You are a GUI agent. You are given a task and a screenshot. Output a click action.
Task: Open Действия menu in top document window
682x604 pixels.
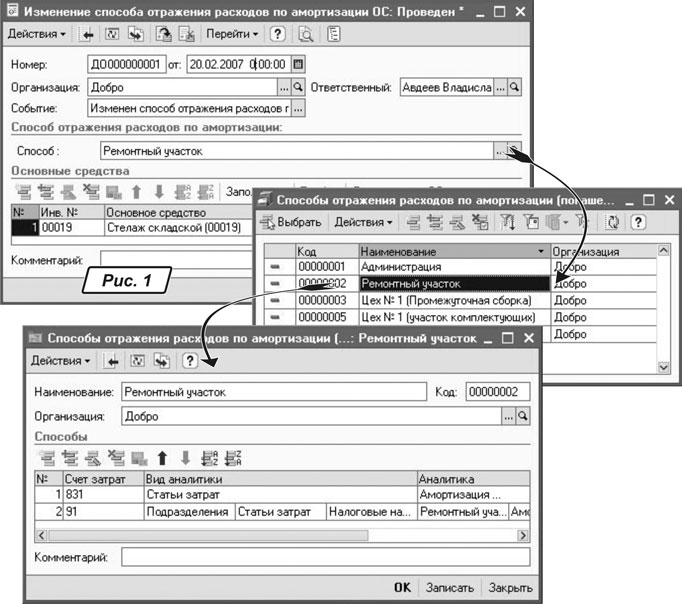pos(37,34)
